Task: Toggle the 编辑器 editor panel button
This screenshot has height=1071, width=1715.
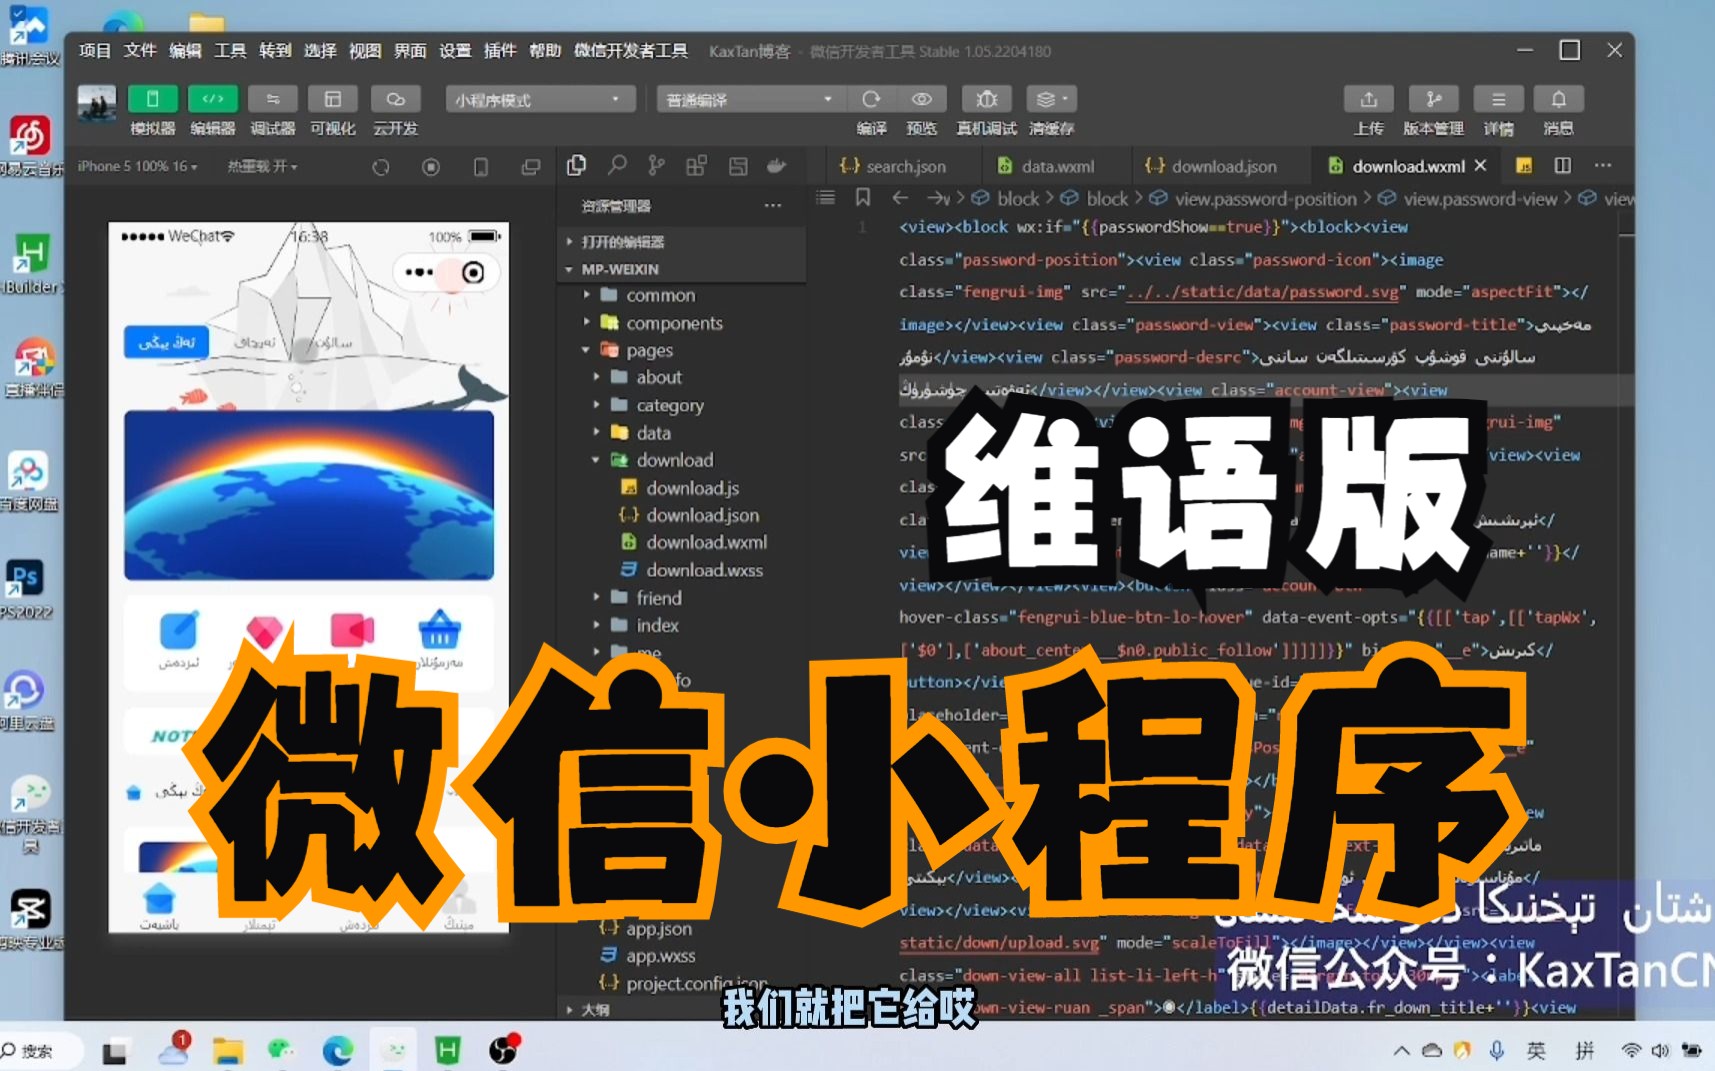Action: (x=213, y=99)
